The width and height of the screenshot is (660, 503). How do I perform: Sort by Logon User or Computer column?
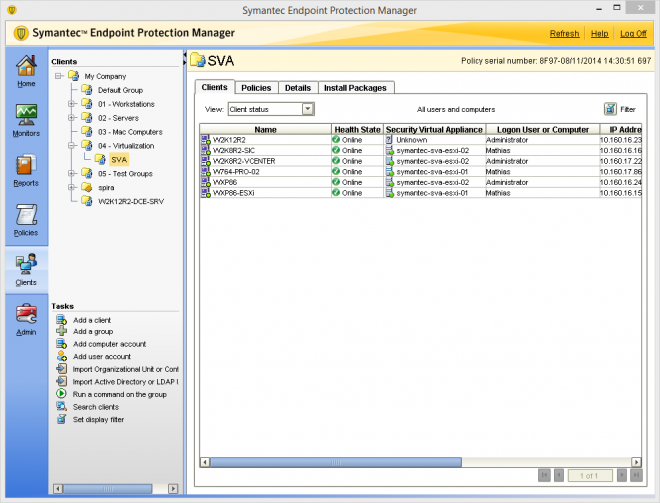tap(543, 129)
